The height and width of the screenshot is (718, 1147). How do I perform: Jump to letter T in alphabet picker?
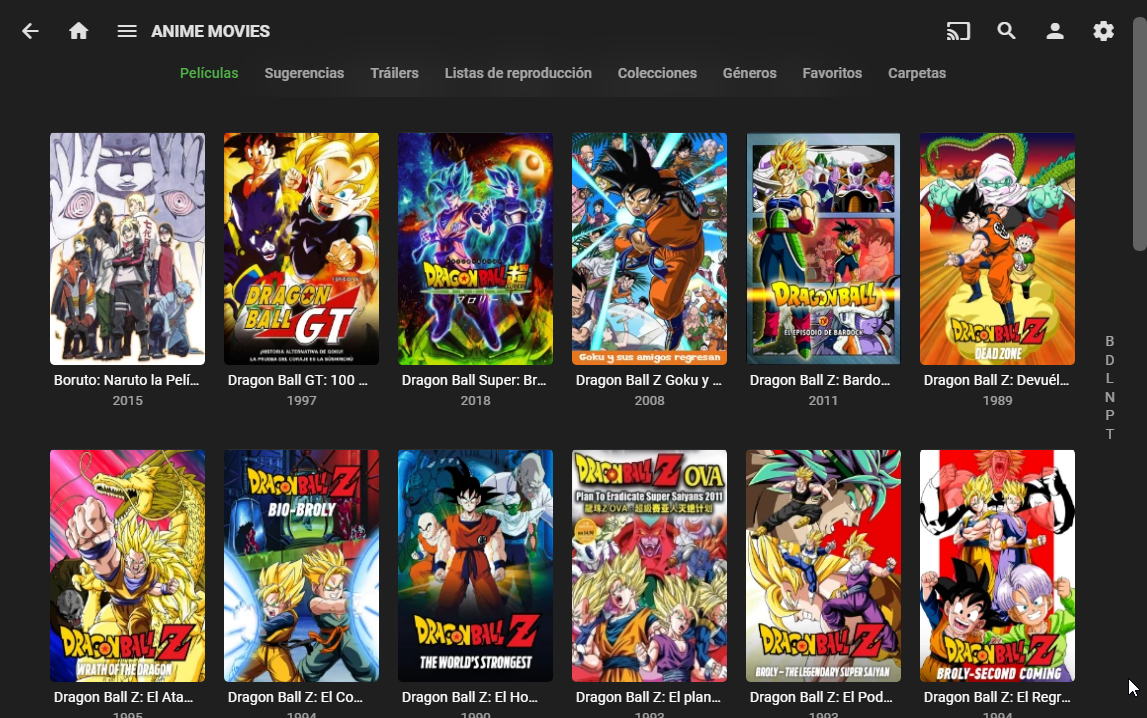[x=1110, y=434]
